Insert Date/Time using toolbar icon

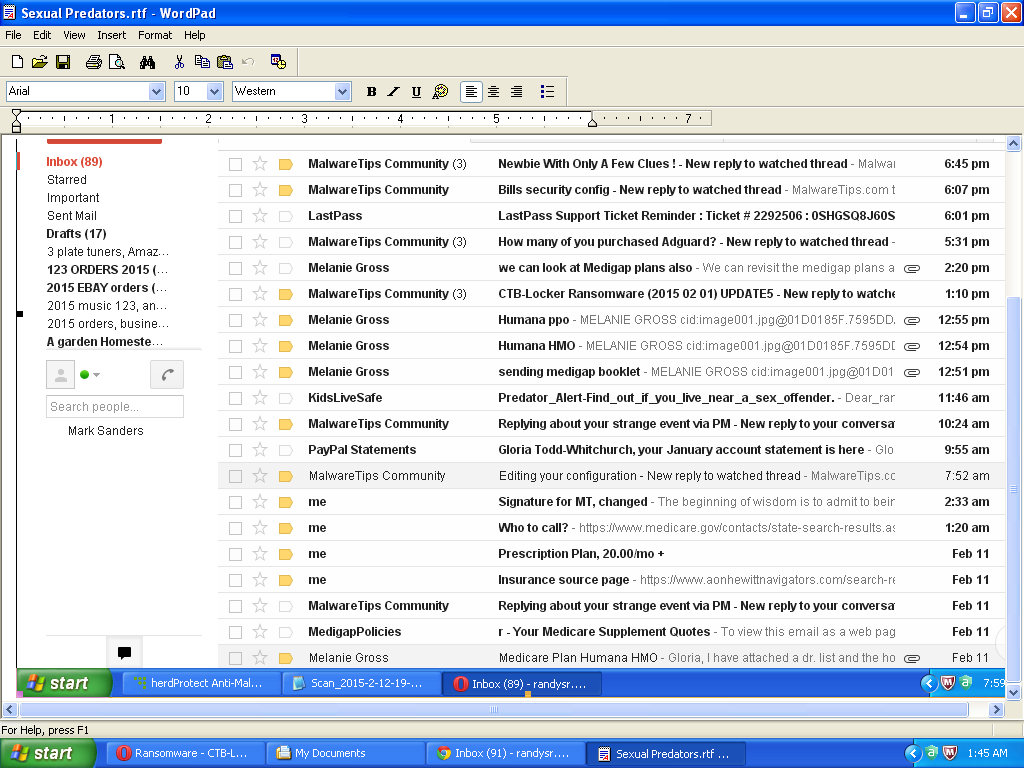point(278,62)
